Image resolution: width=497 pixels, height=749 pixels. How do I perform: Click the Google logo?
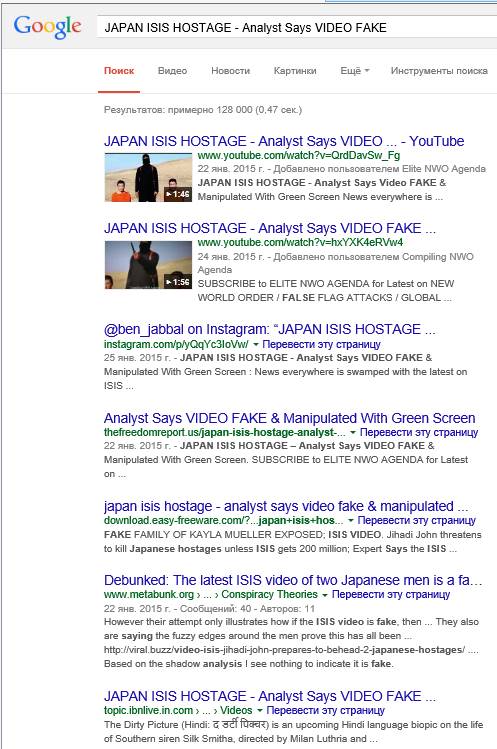(x=47, y=27)
